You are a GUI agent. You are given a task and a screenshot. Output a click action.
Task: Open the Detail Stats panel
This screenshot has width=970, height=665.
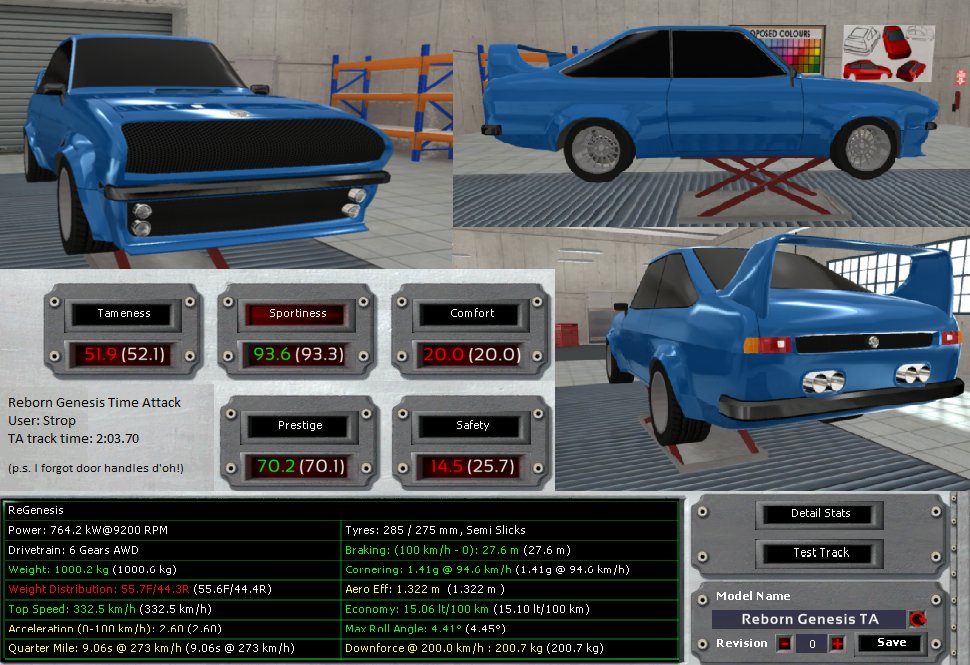coord(820,514)
